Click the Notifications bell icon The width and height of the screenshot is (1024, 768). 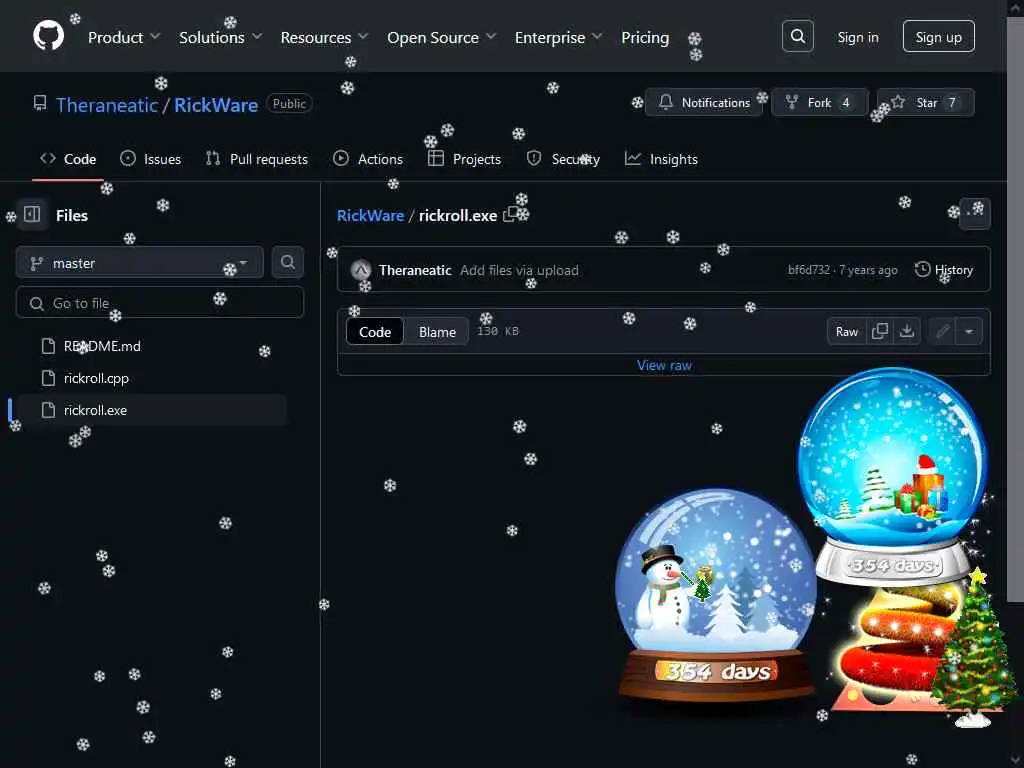[665, 103]
